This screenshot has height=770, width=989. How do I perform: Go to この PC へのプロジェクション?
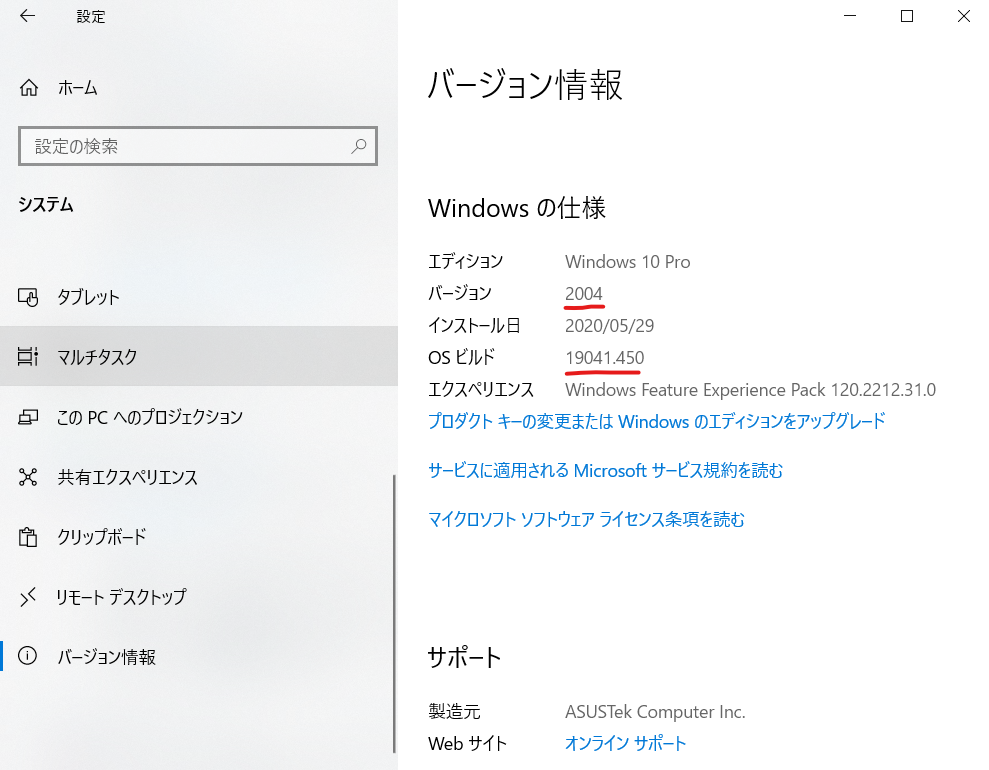(199, 417)
